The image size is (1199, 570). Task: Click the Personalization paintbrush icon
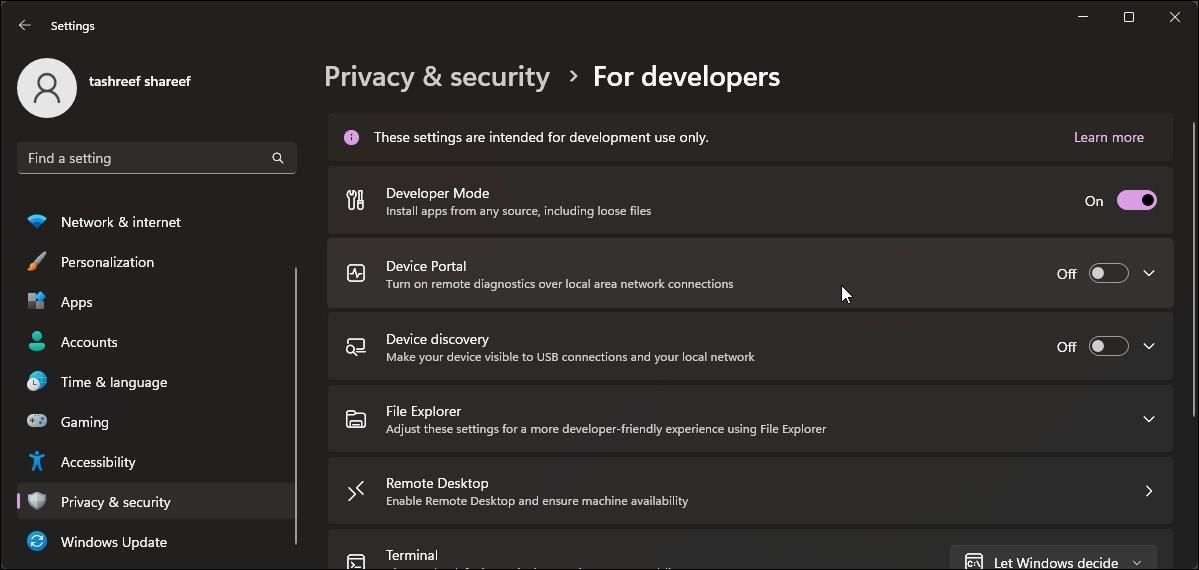[37, 262]
